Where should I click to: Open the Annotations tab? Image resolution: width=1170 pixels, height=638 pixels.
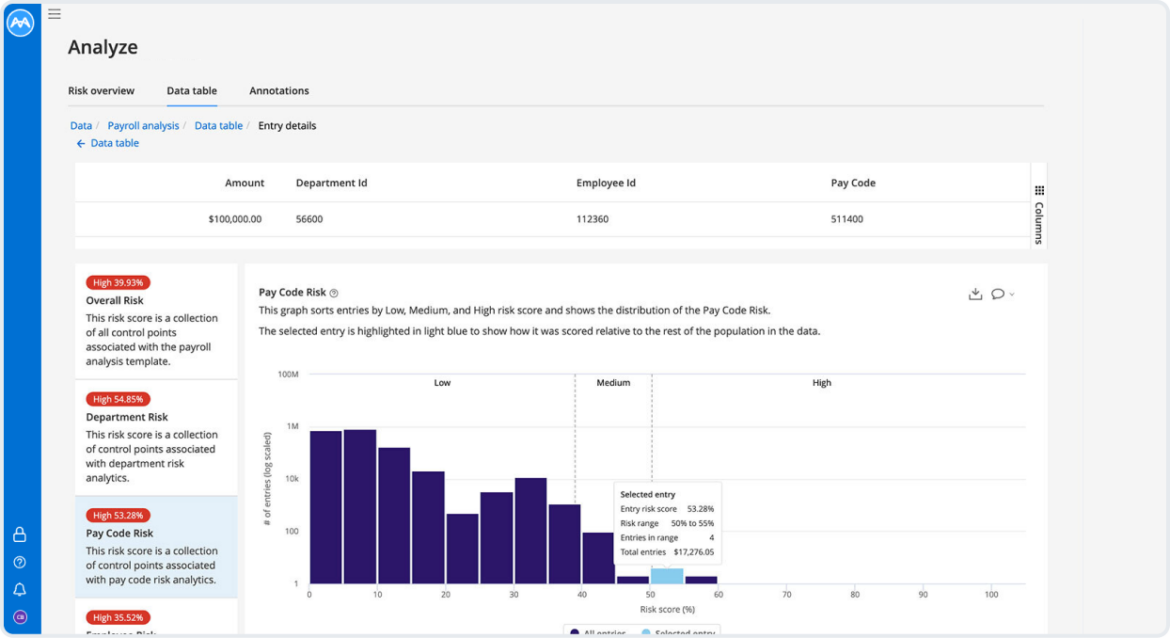pos(279,90)
